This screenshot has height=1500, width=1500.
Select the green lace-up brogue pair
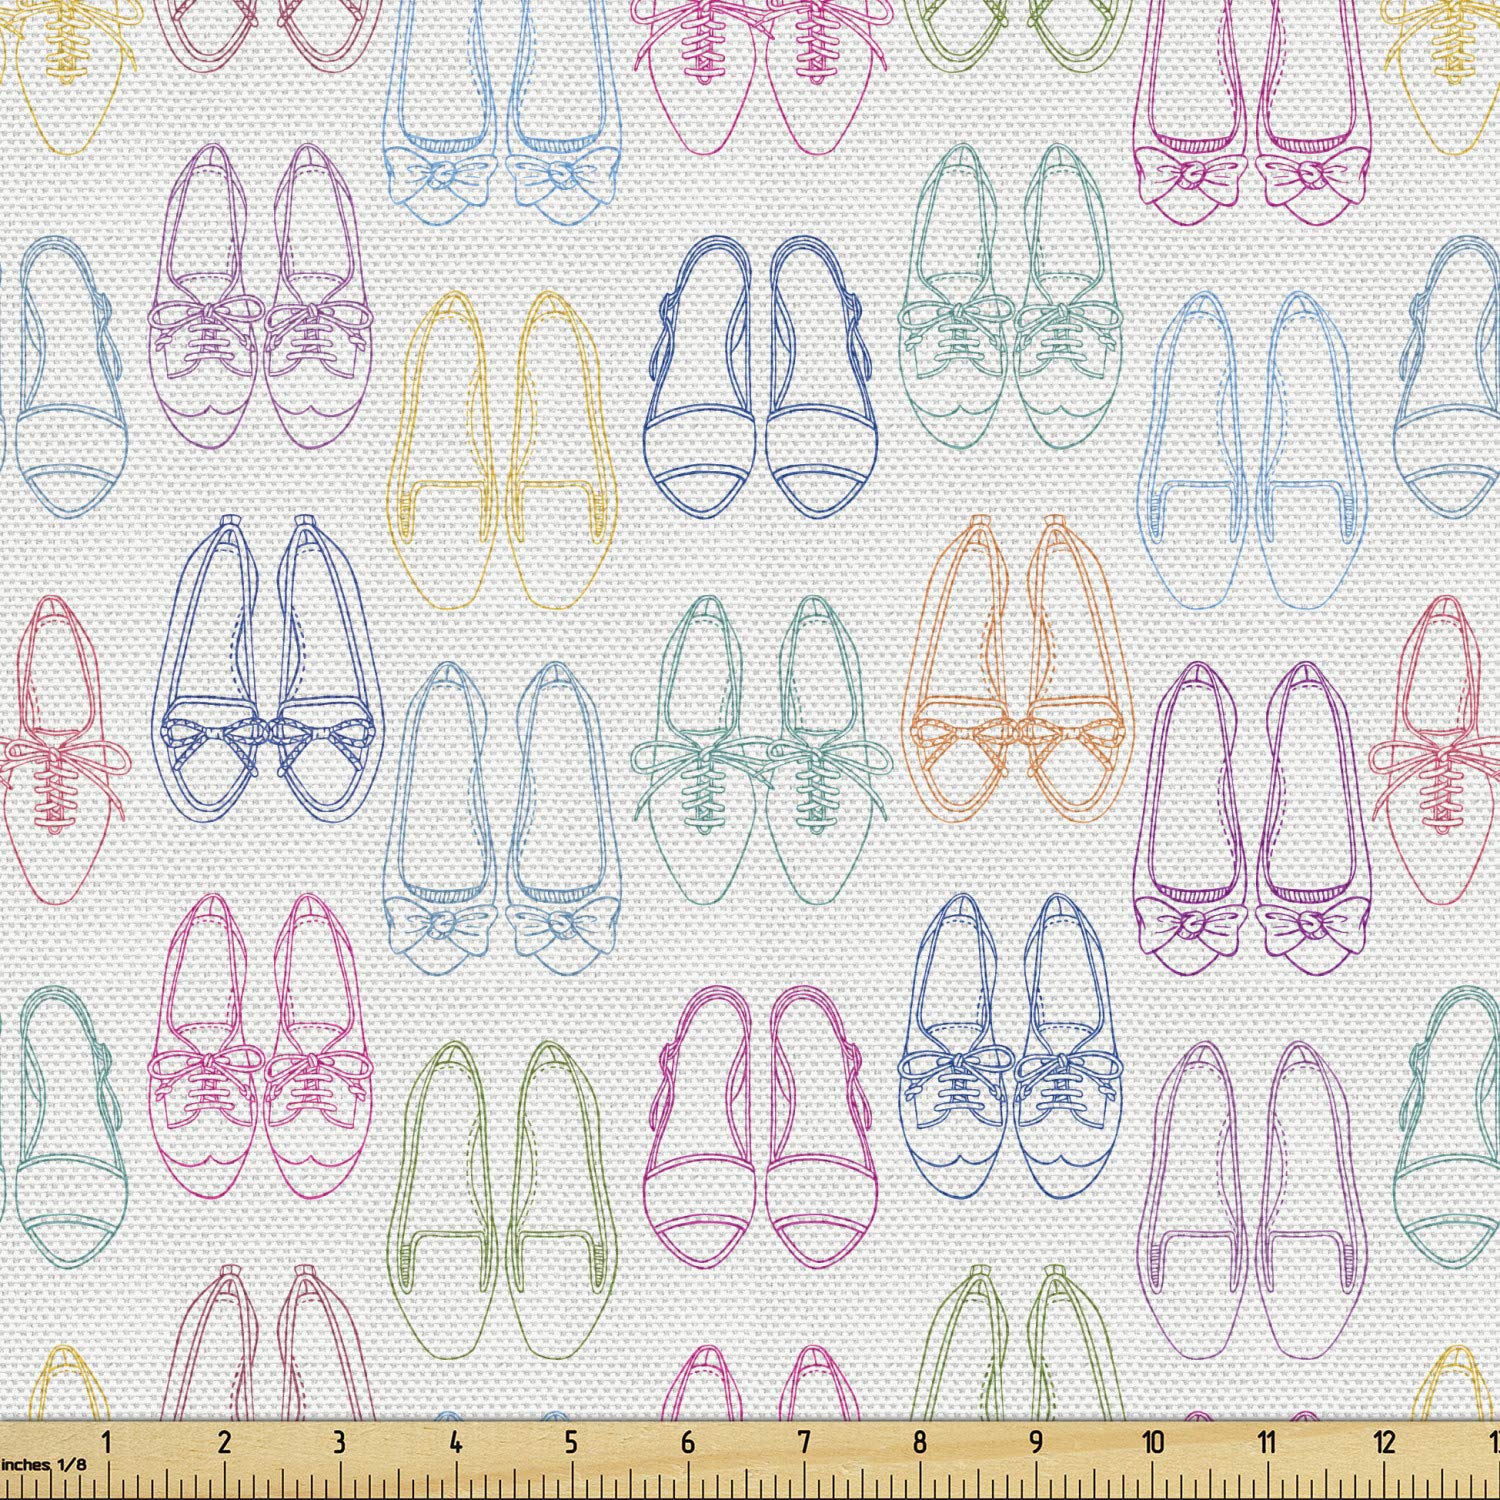pyautogui.click(x=1012, y=296)
